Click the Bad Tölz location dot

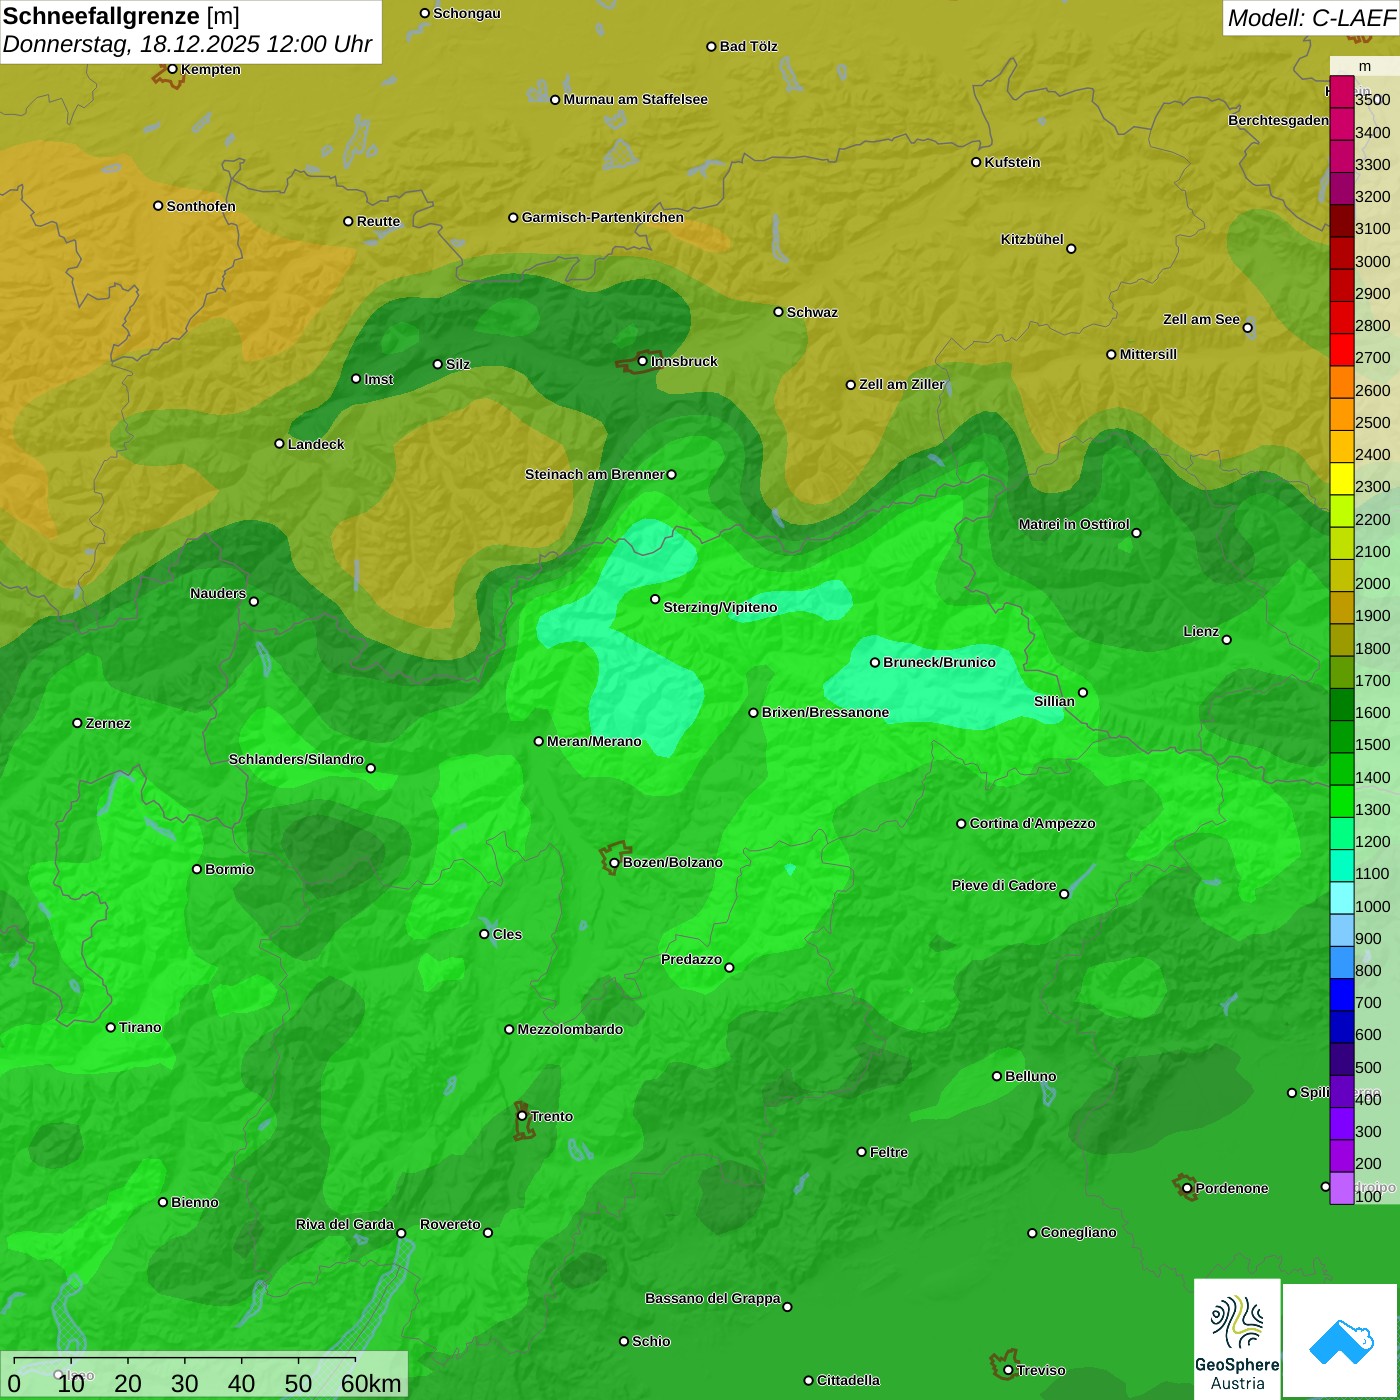point(711,46)
